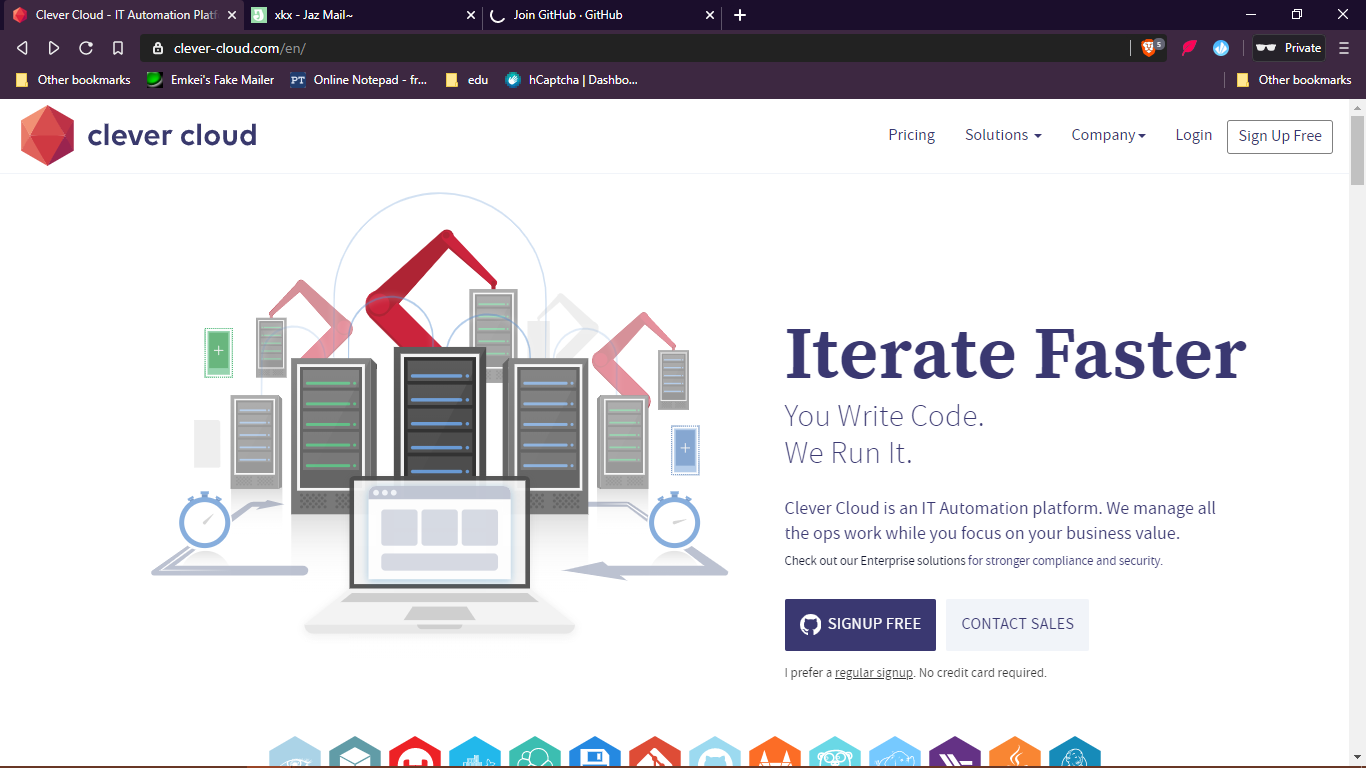
Task: Click the CONTACT SALES button
Action: [x=1017, y=624]
